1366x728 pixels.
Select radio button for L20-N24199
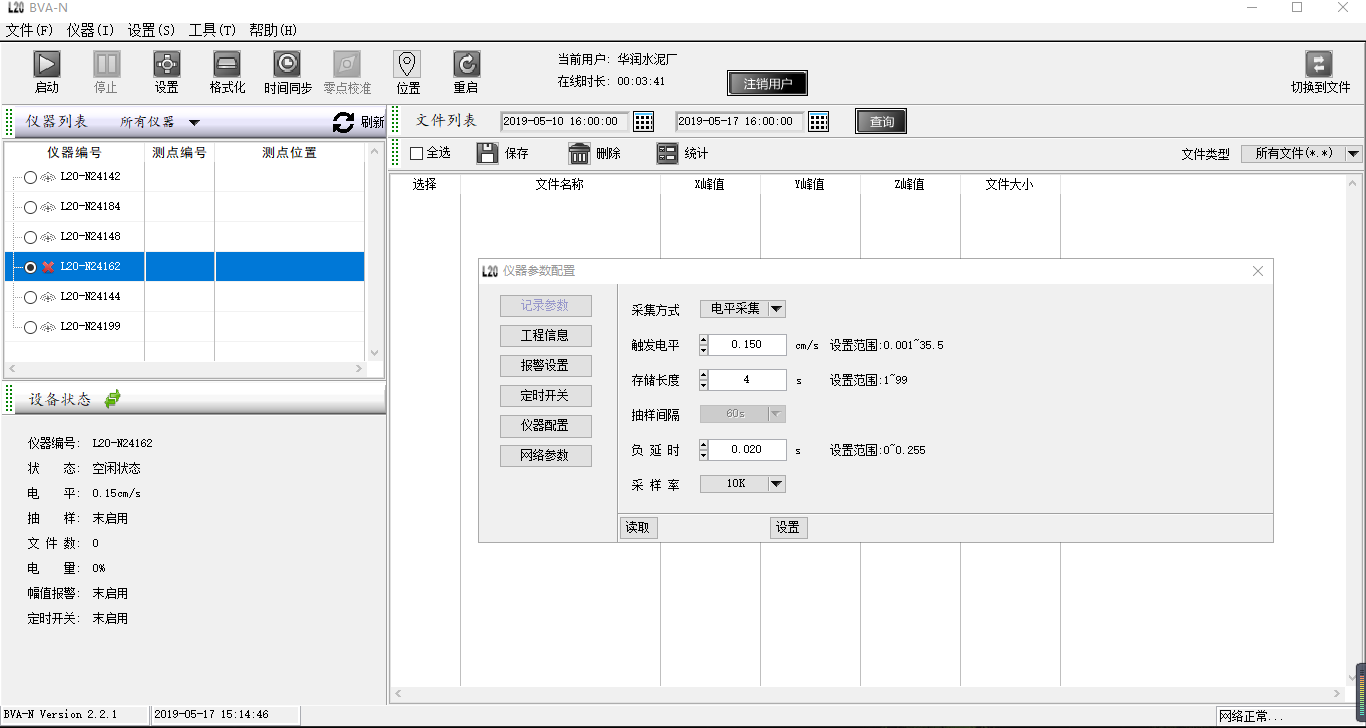click(x=30, y=327)
